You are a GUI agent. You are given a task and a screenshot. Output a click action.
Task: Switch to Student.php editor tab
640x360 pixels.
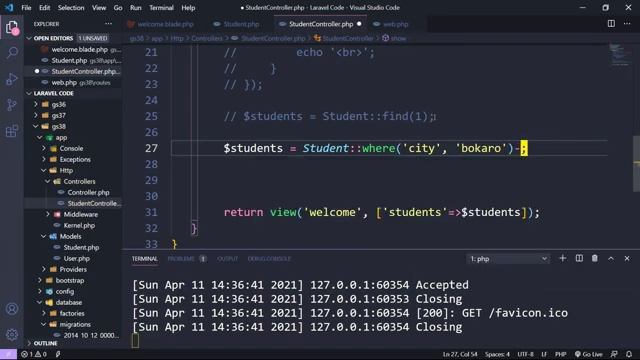[237, 24]
